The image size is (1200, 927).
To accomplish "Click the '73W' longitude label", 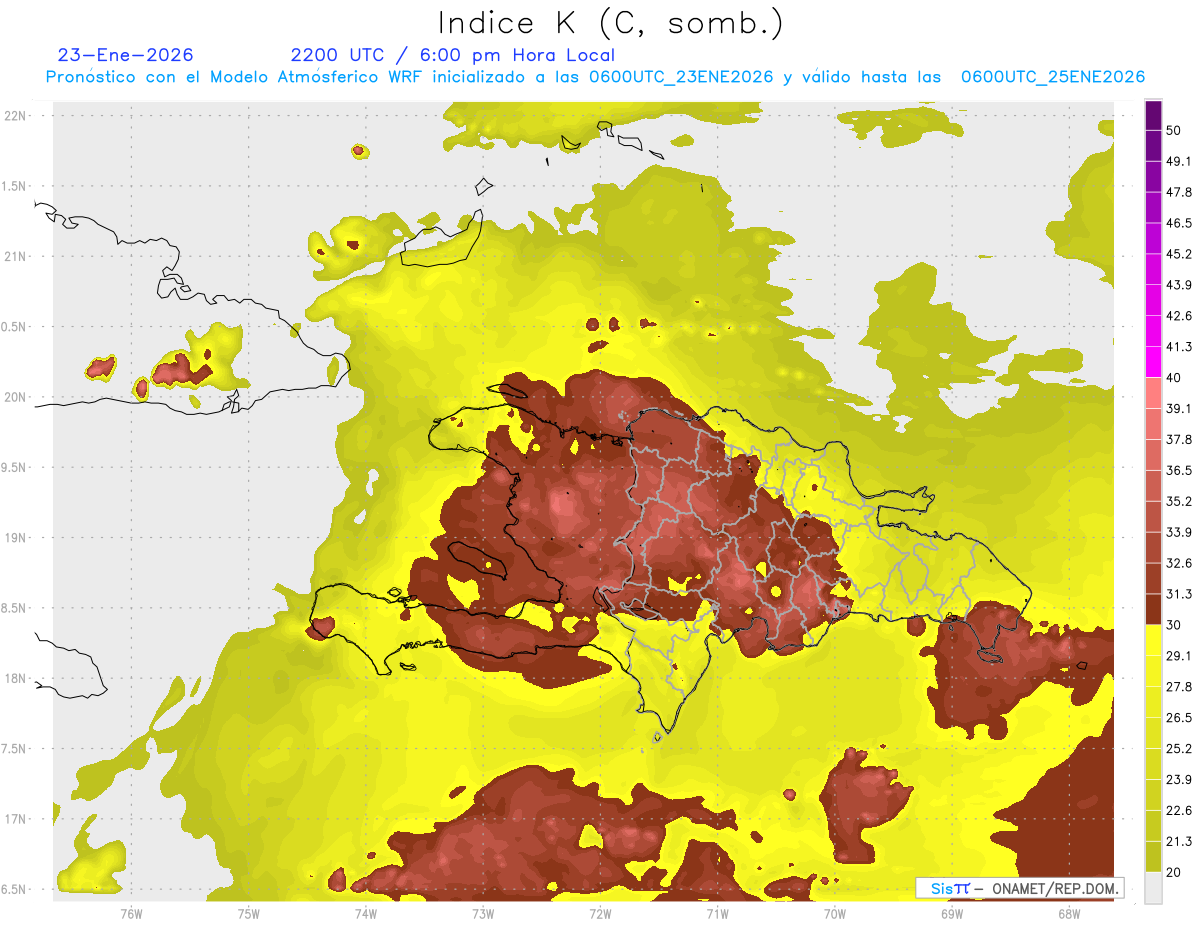I will [x=483, y=913].
